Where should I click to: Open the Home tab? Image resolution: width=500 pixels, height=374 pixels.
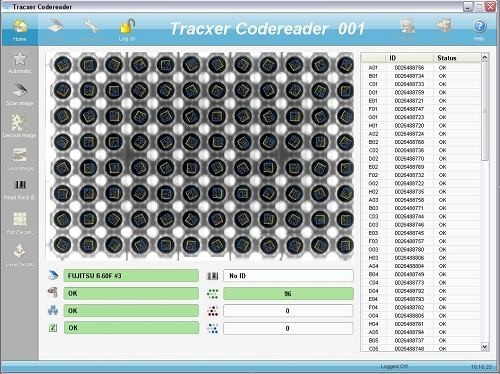[x=20, y=30]
